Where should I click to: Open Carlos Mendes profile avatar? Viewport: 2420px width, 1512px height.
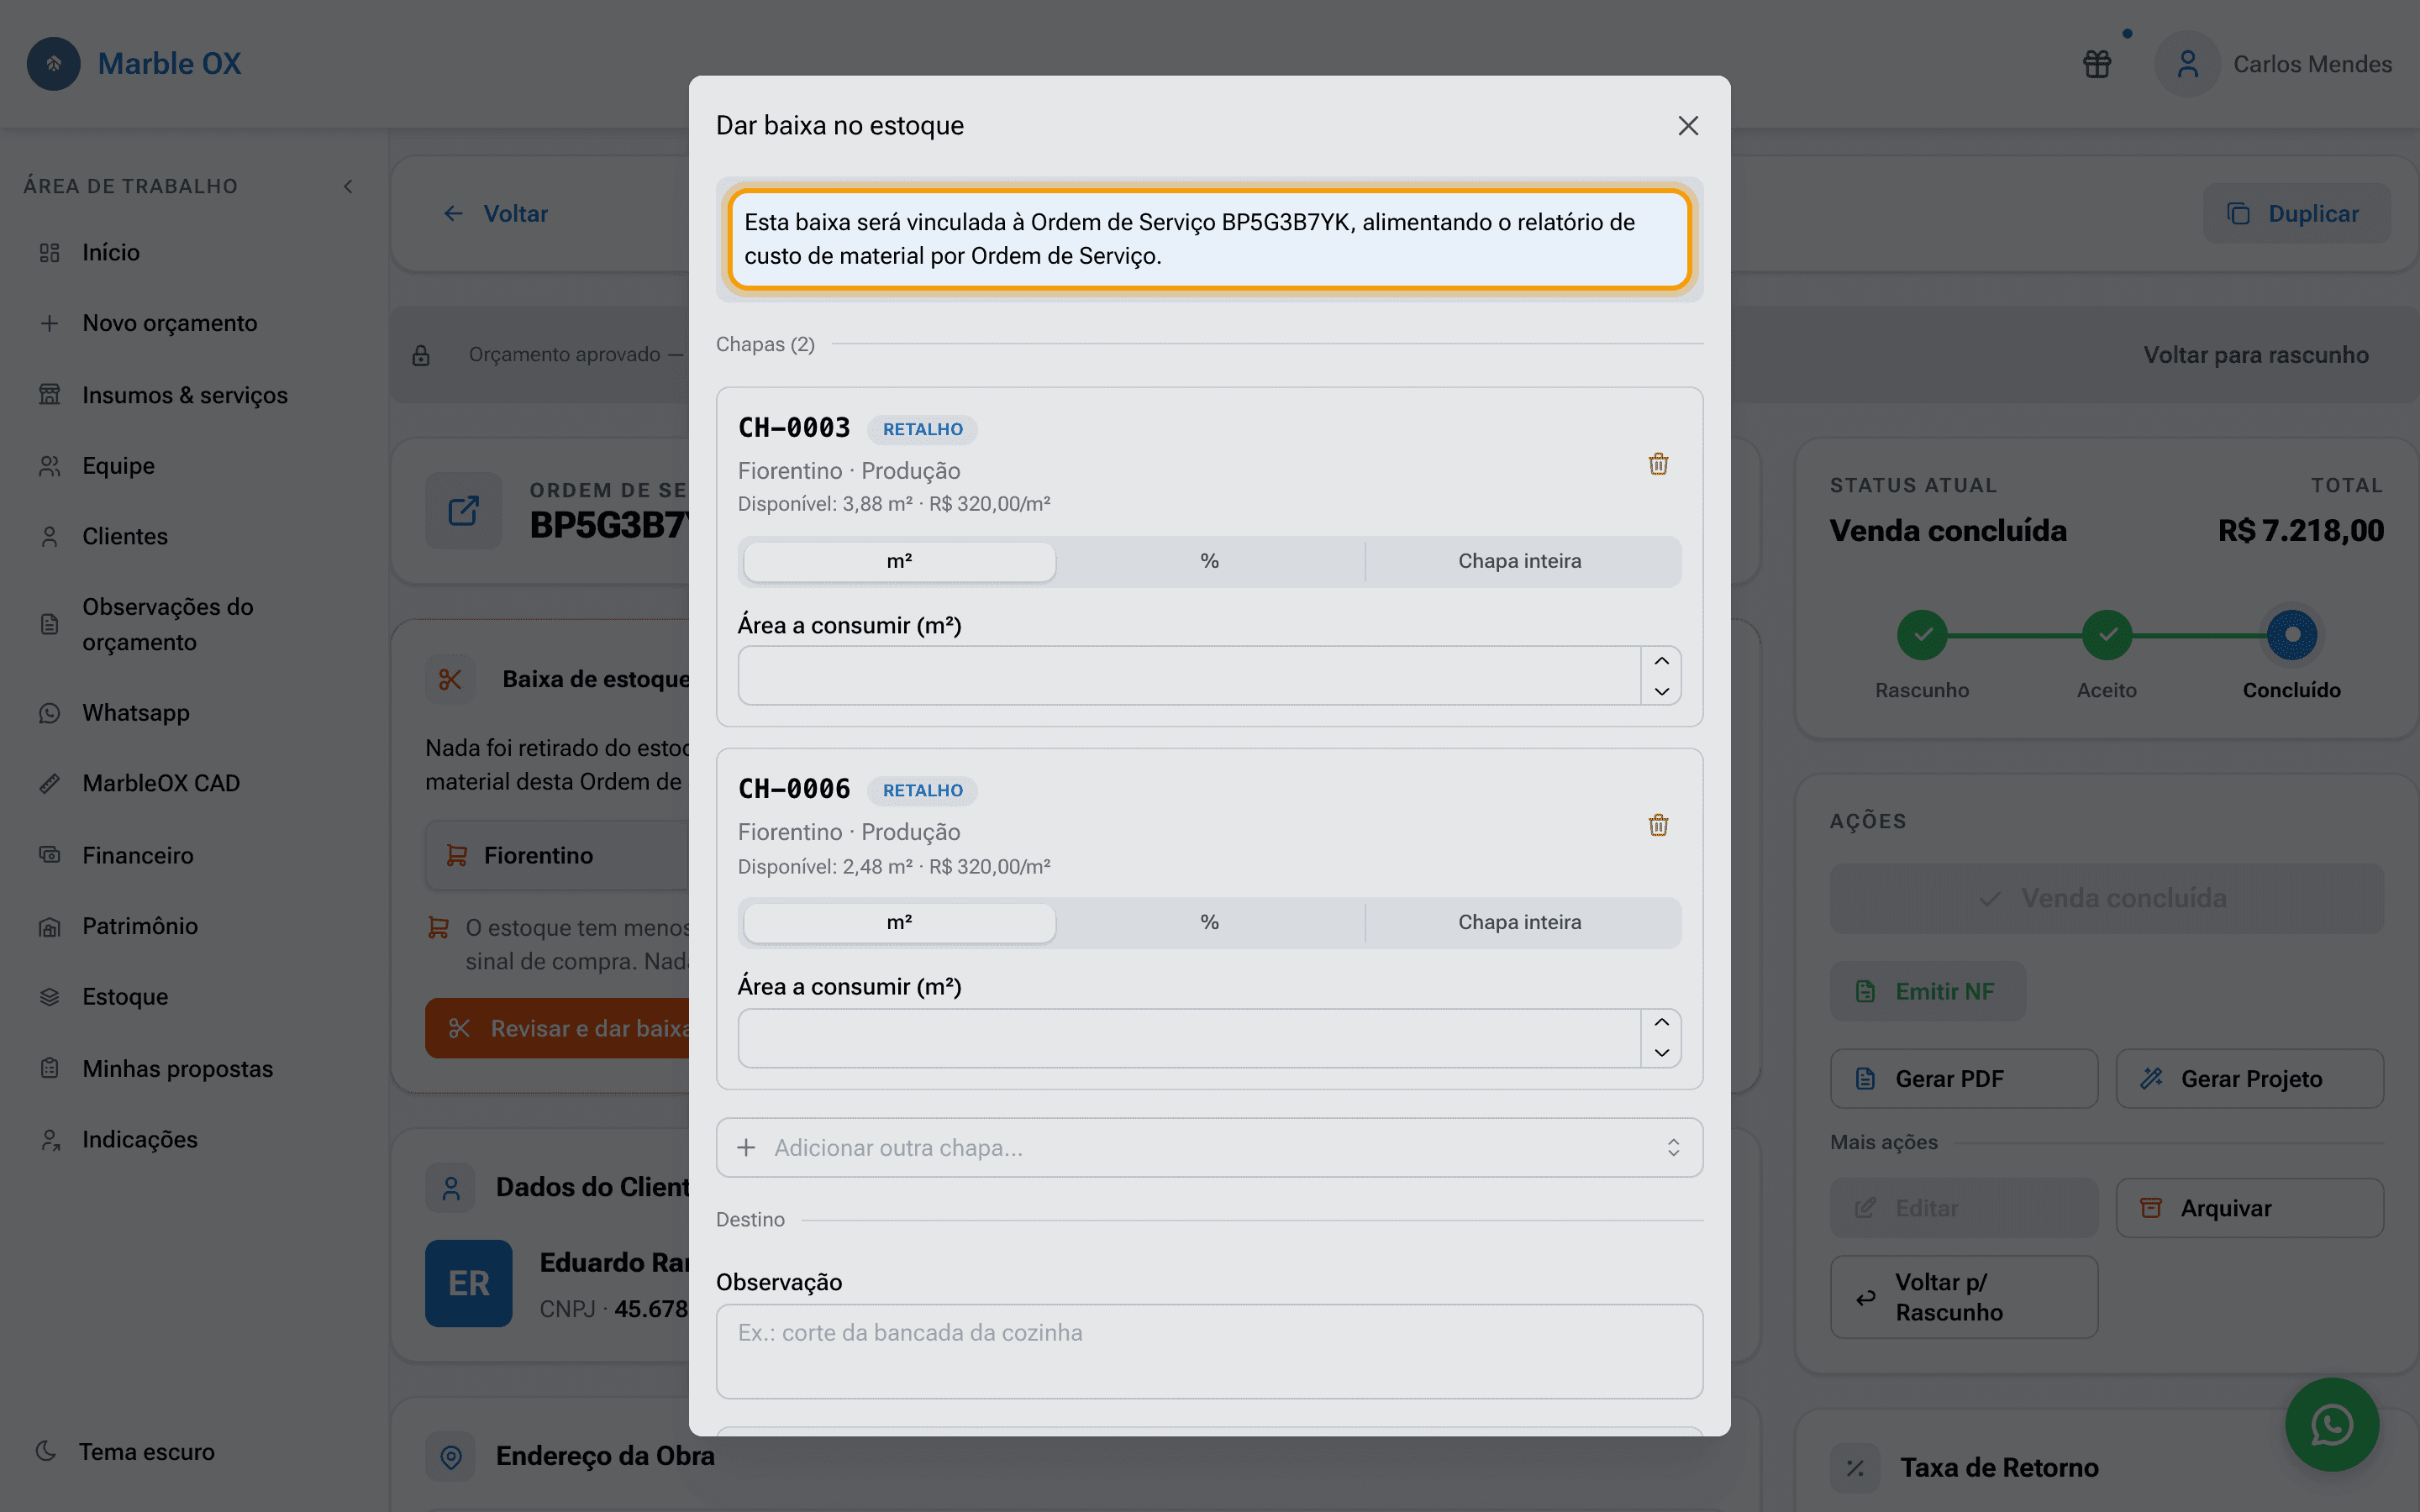pyautogui.click(x=2188, y=64)
